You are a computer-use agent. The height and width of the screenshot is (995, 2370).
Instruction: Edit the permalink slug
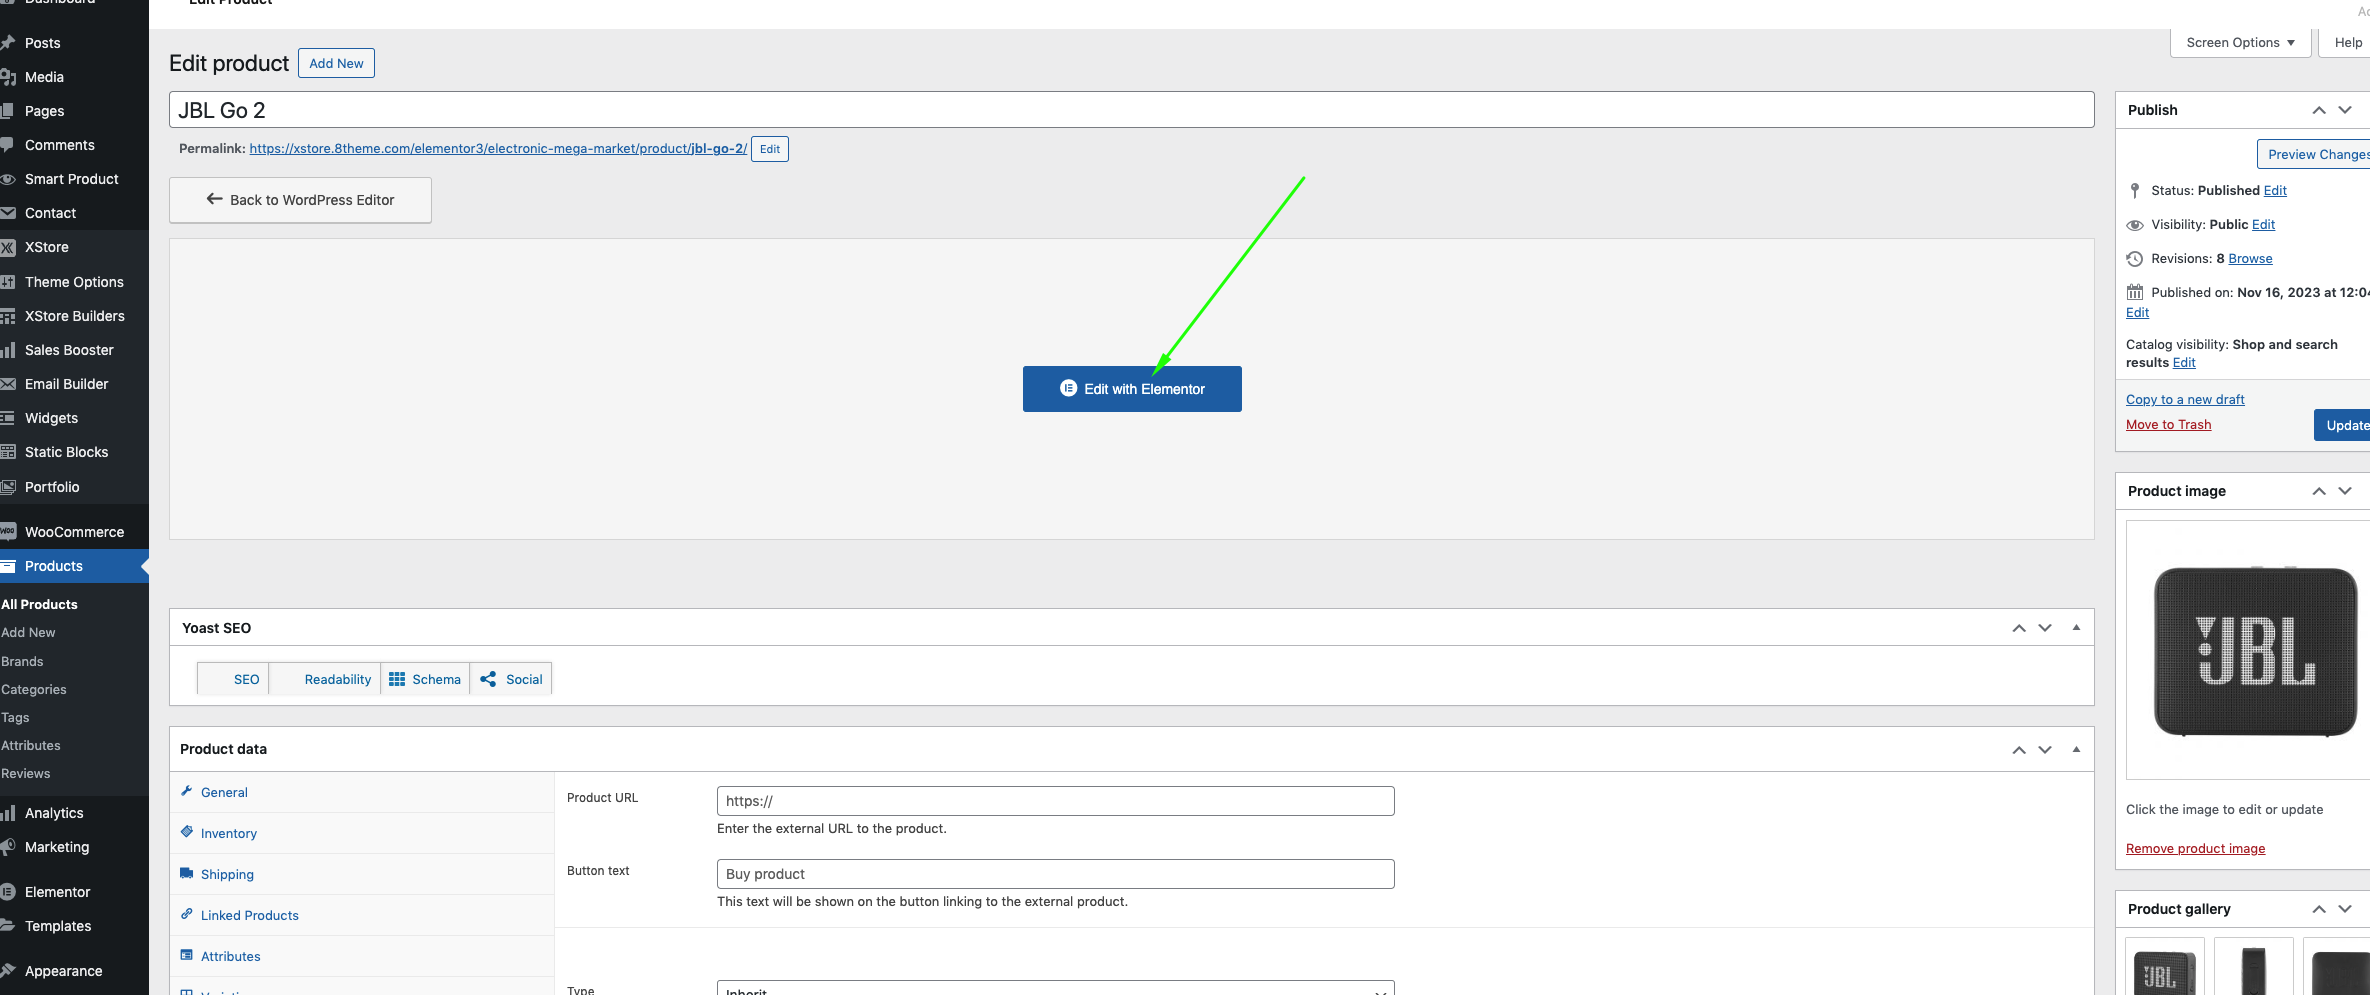(769, 149)
